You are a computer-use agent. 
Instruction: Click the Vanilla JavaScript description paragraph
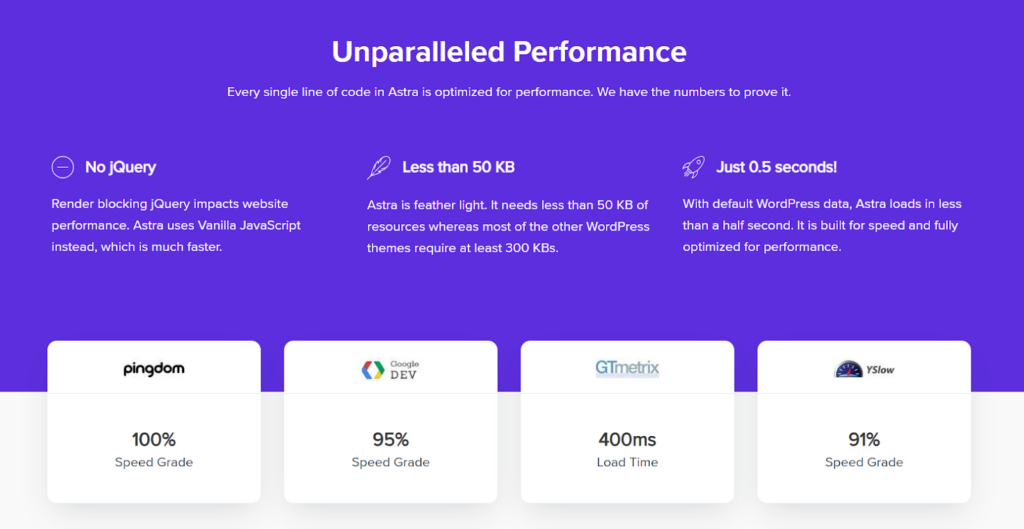(176, 225)
